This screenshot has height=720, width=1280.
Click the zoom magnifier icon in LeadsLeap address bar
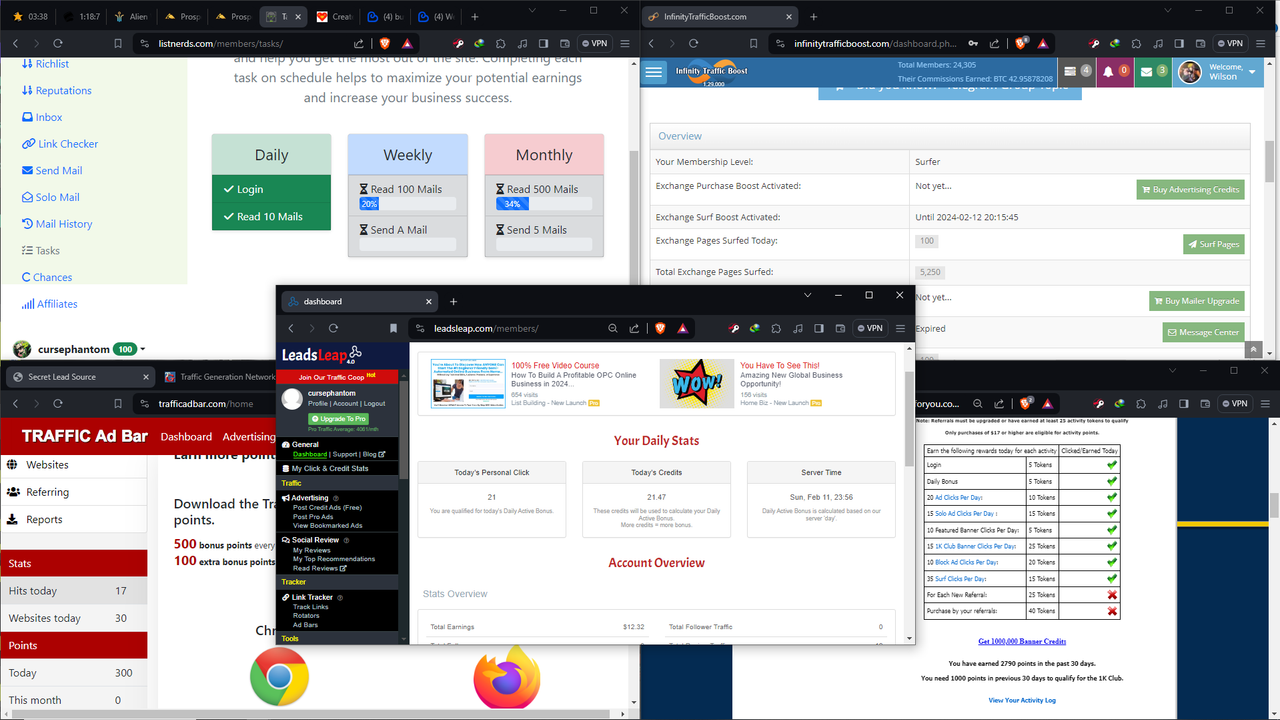coord(613,328)
